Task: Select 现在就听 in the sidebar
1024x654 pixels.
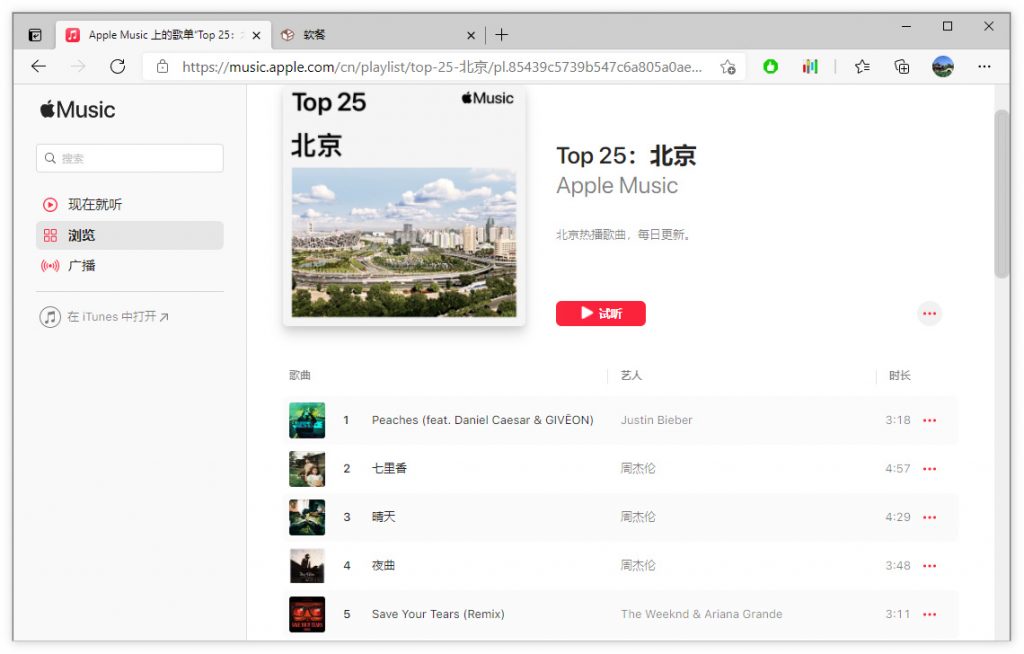Action: coord(94,205)
